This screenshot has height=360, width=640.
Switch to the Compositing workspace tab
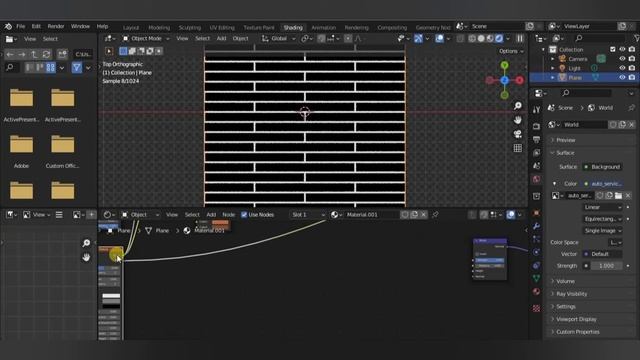tap(392, 28)
